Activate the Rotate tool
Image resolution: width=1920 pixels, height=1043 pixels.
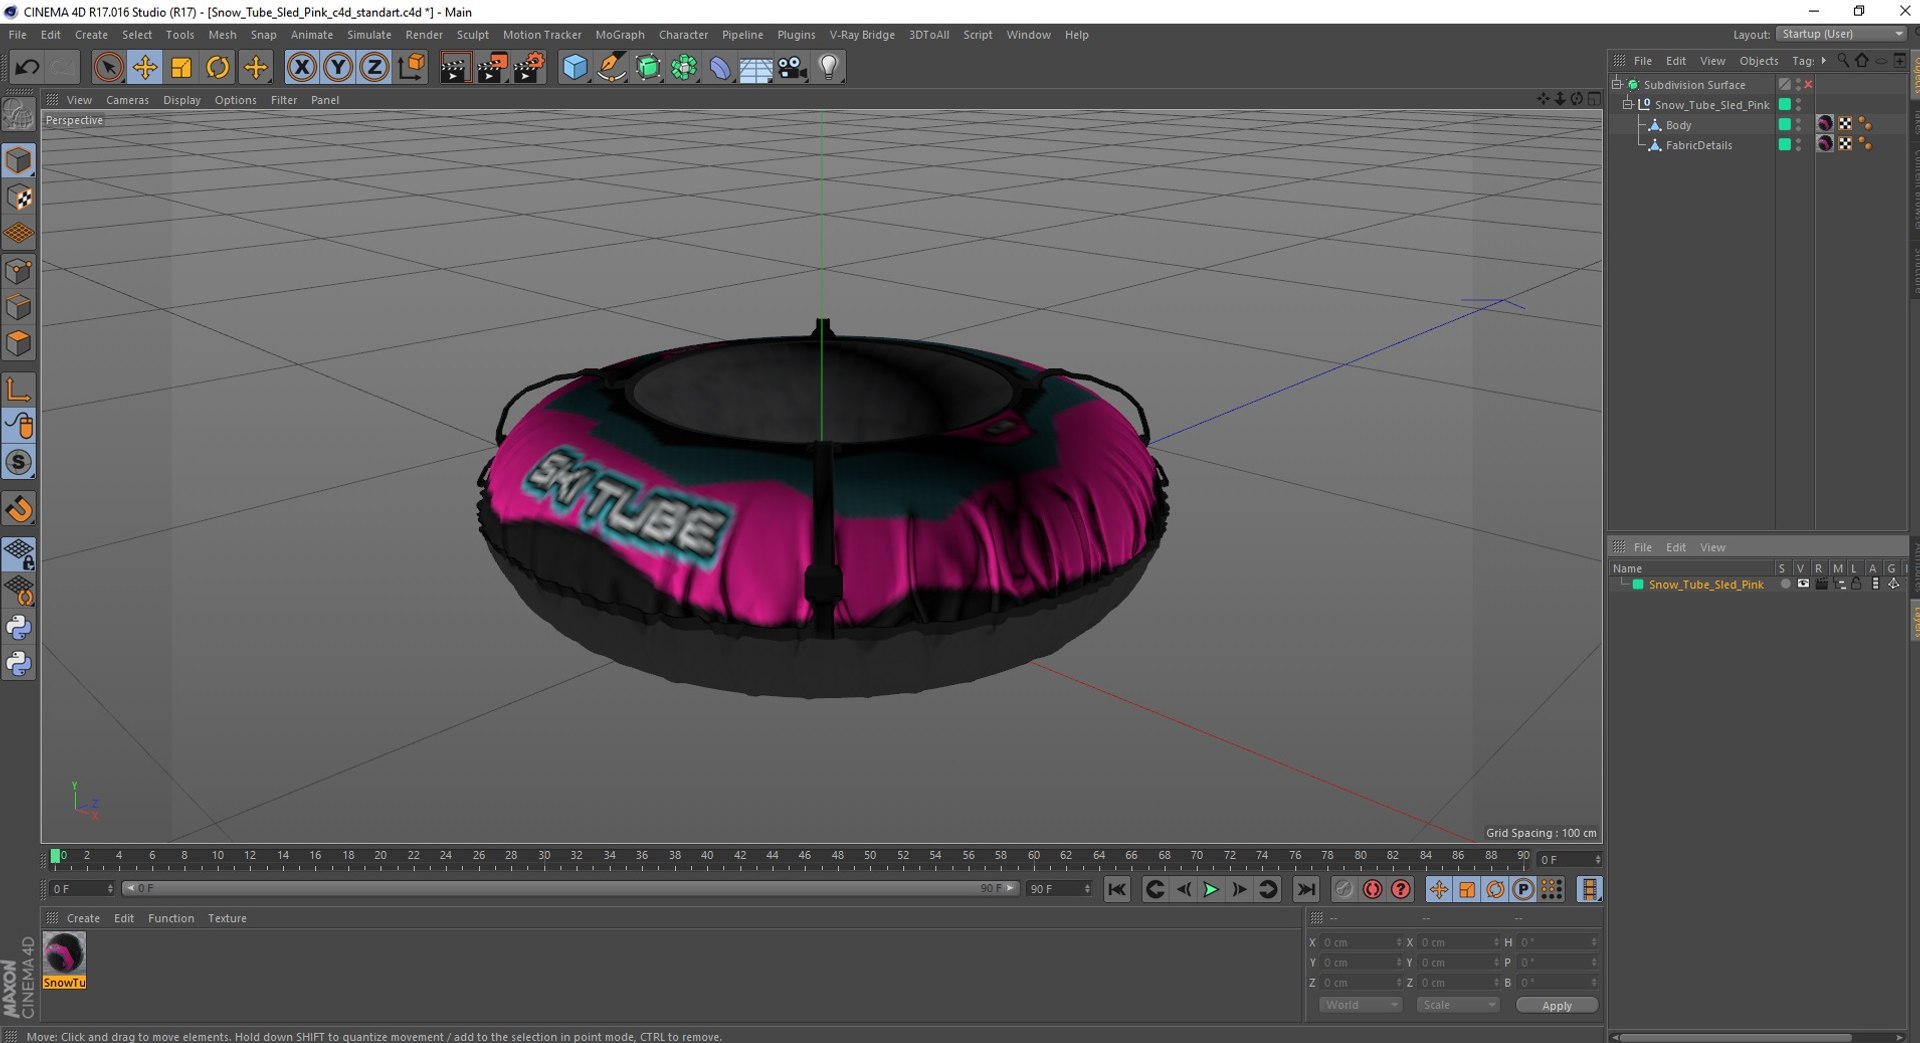[218, 67]
